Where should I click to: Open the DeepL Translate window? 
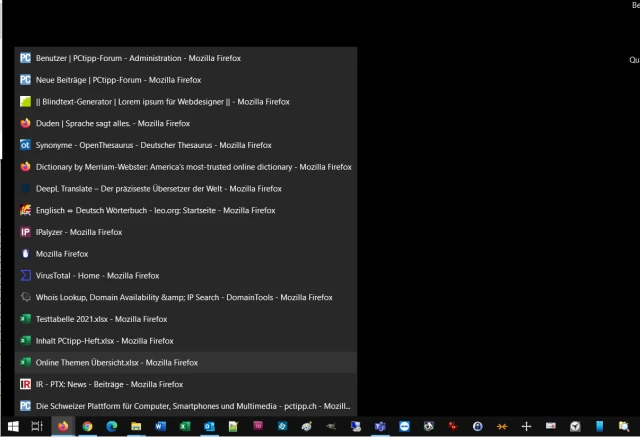coord(158,188)
